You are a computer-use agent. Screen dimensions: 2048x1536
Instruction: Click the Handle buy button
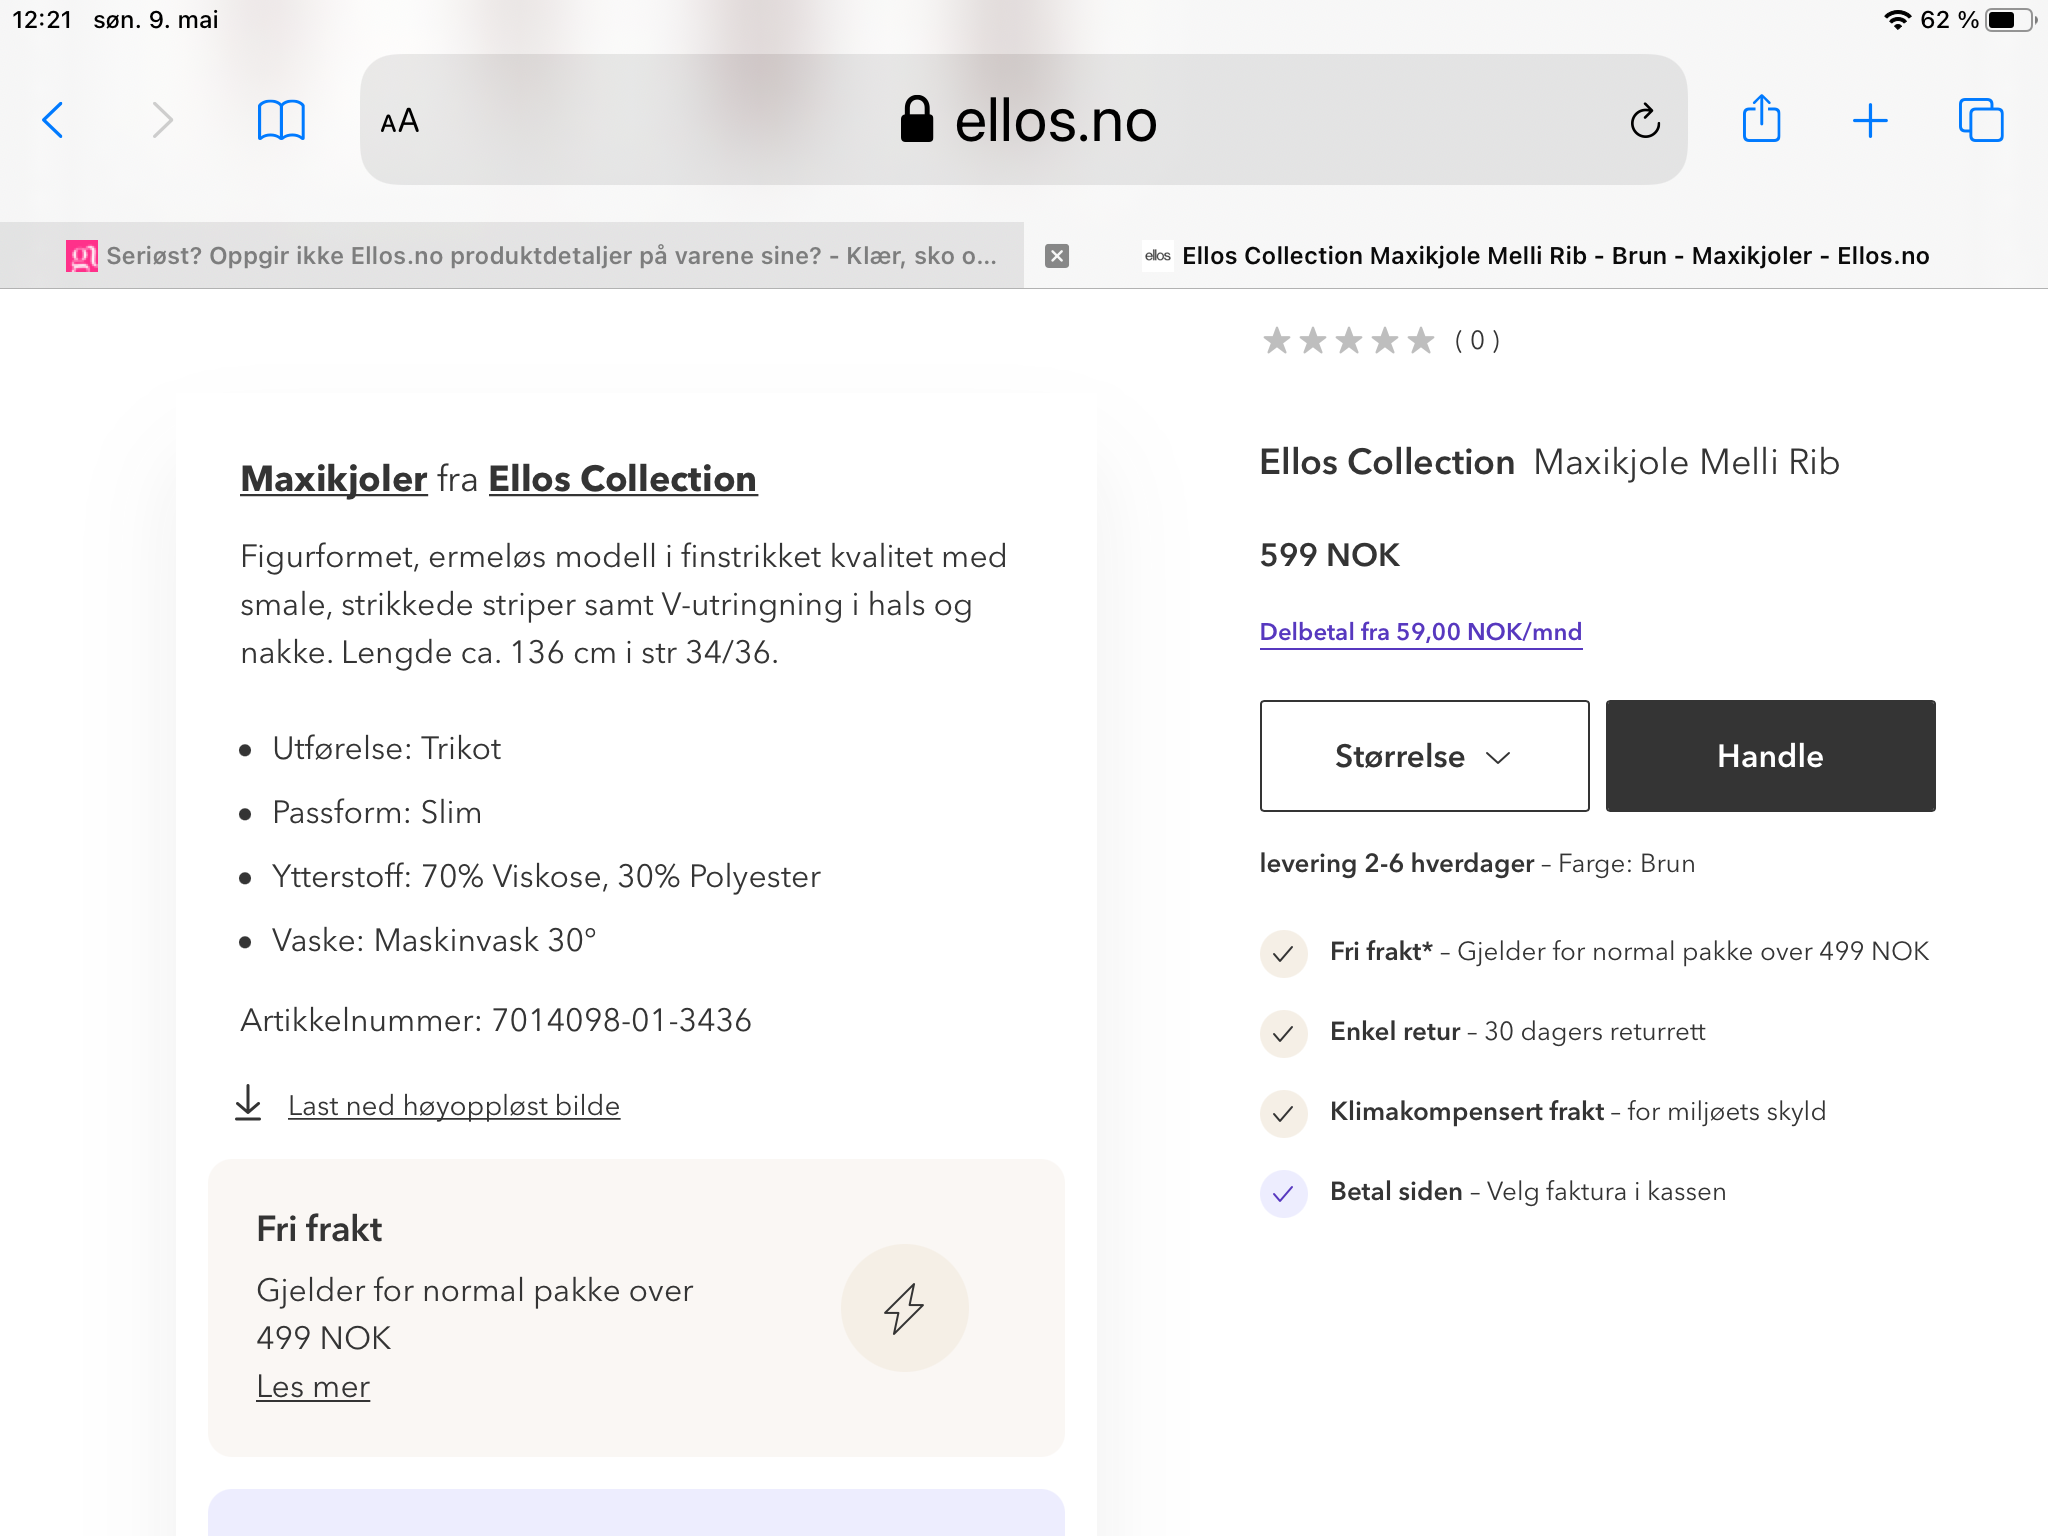1770,756
